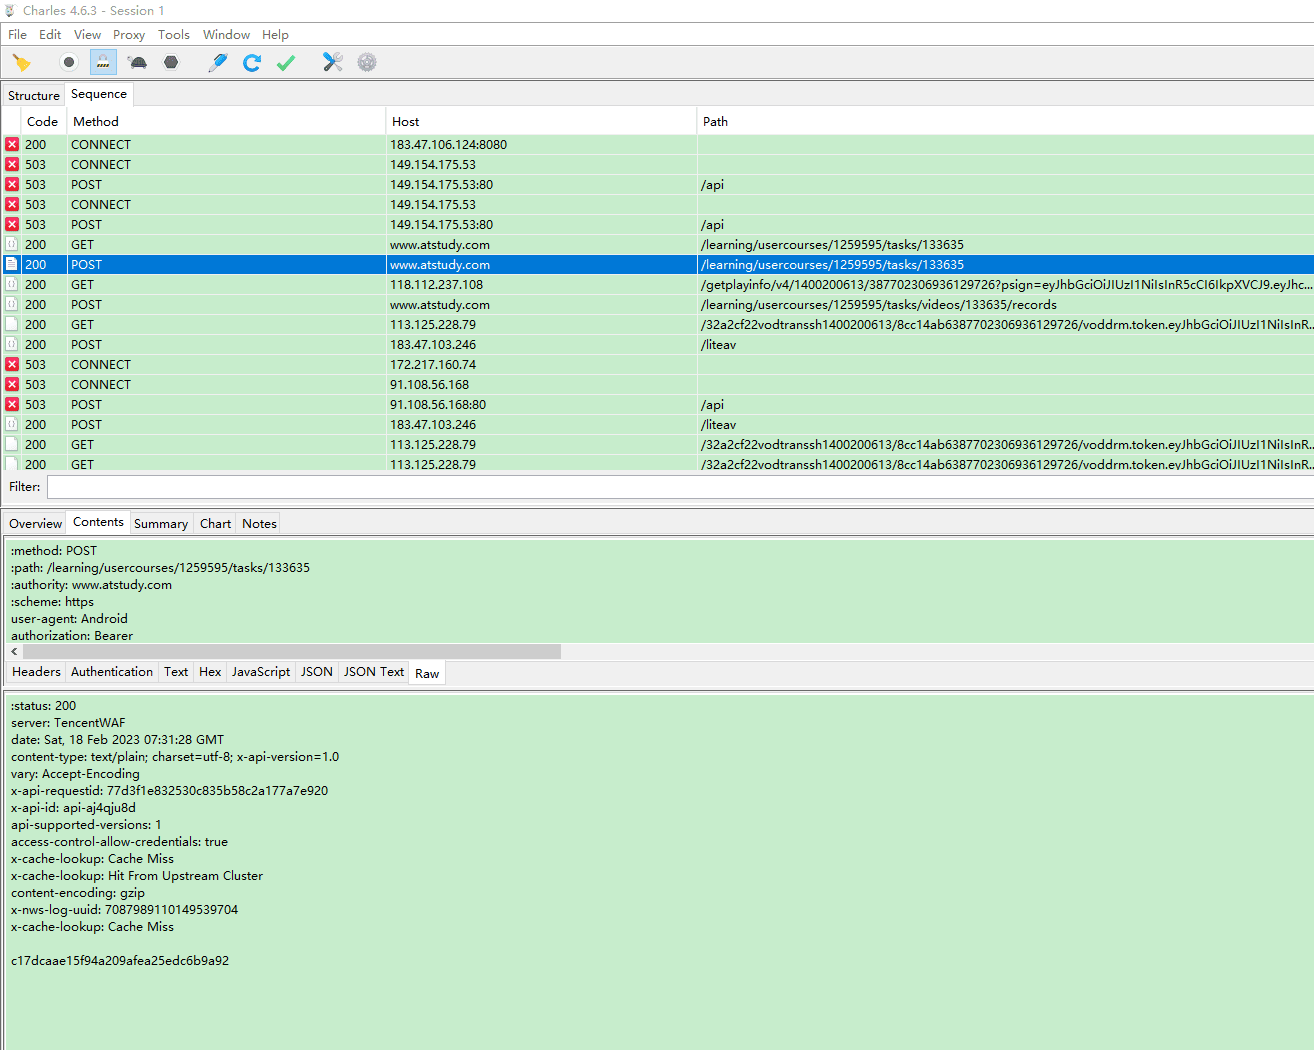The height and width of the screenshot is (1050, 1314).
Task: Select the CONNECT 183.47.106.124:8080 row
Action: pos(657,144)
